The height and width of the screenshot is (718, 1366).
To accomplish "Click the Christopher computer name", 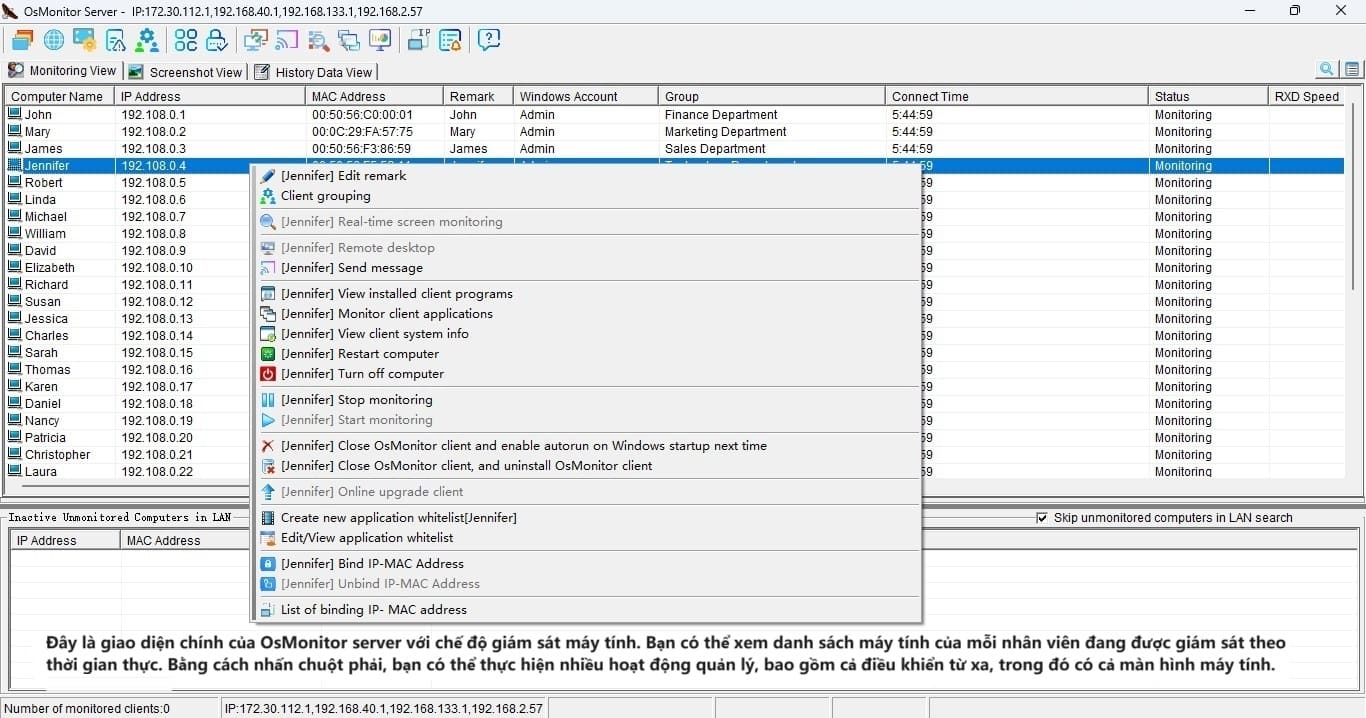I will click(x=58, y=454).
